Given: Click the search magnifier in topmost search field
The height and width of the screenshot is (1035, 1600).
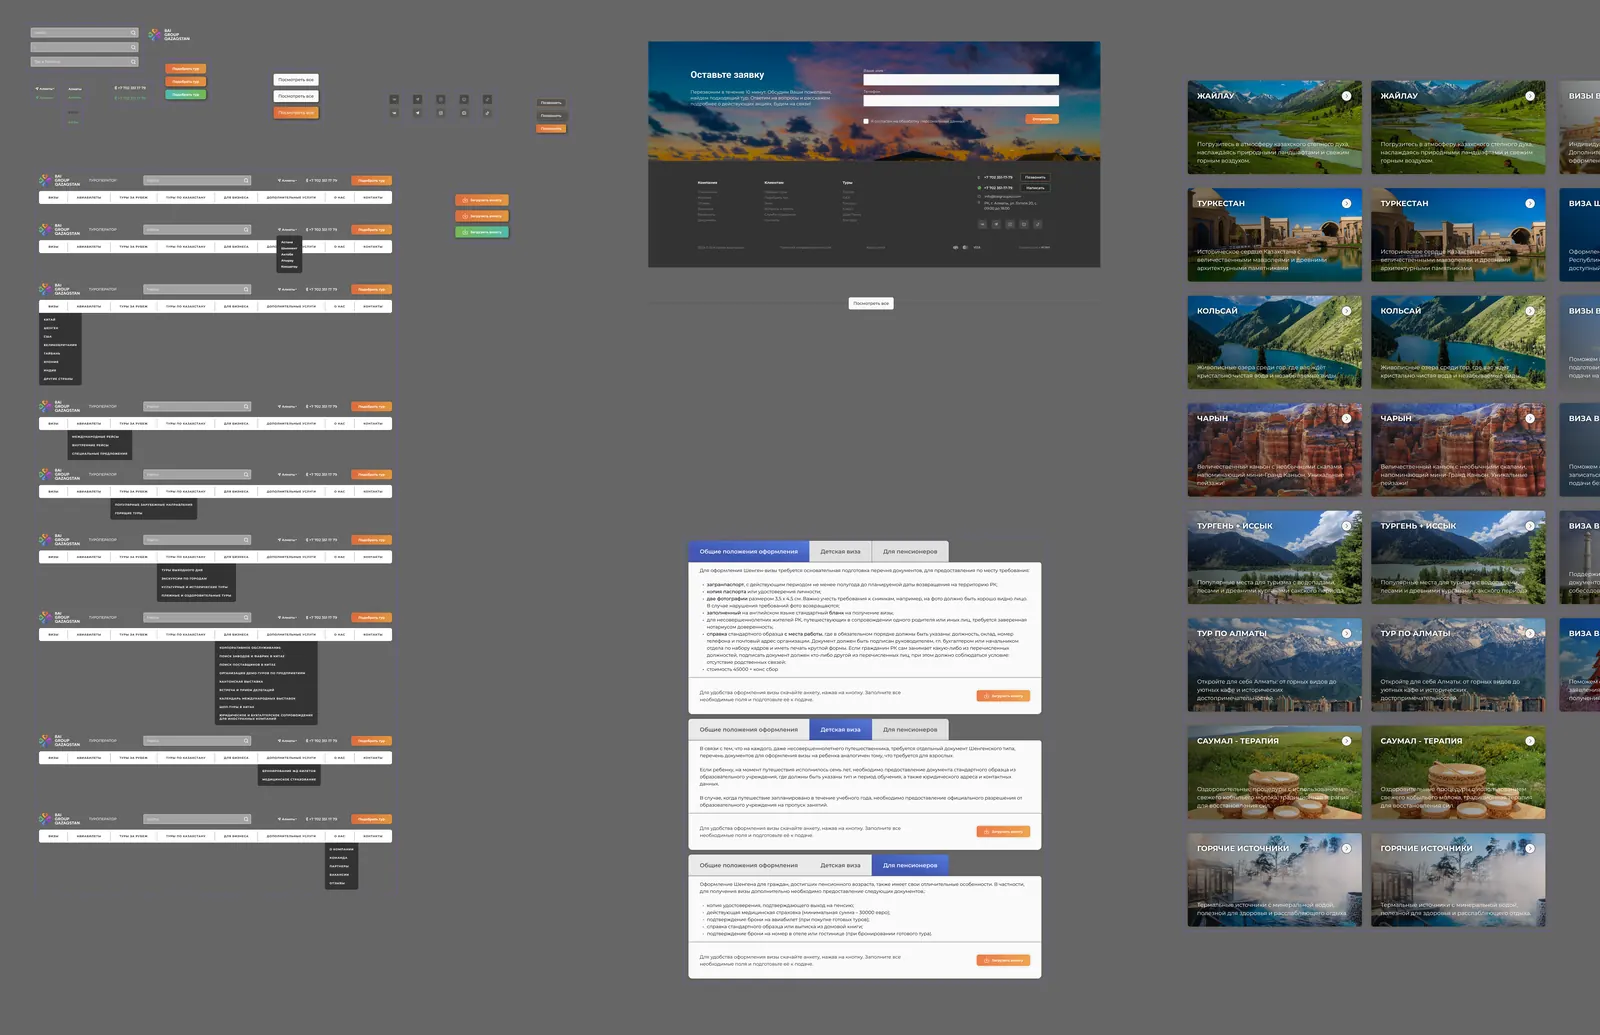Looking at the screenshot, I should pyautogui.click(x=133, y=33).
